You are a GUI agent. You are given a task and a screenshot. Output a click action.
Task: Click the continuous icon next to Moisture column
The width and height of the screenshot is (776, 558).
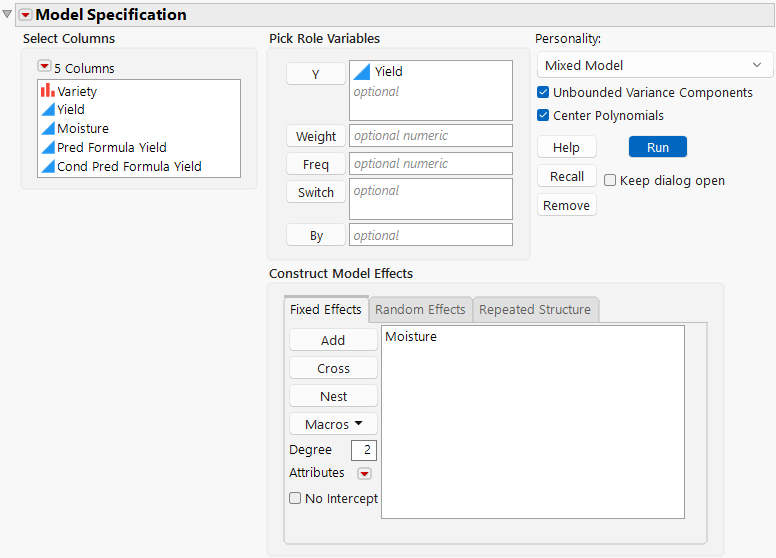point(48,129)
